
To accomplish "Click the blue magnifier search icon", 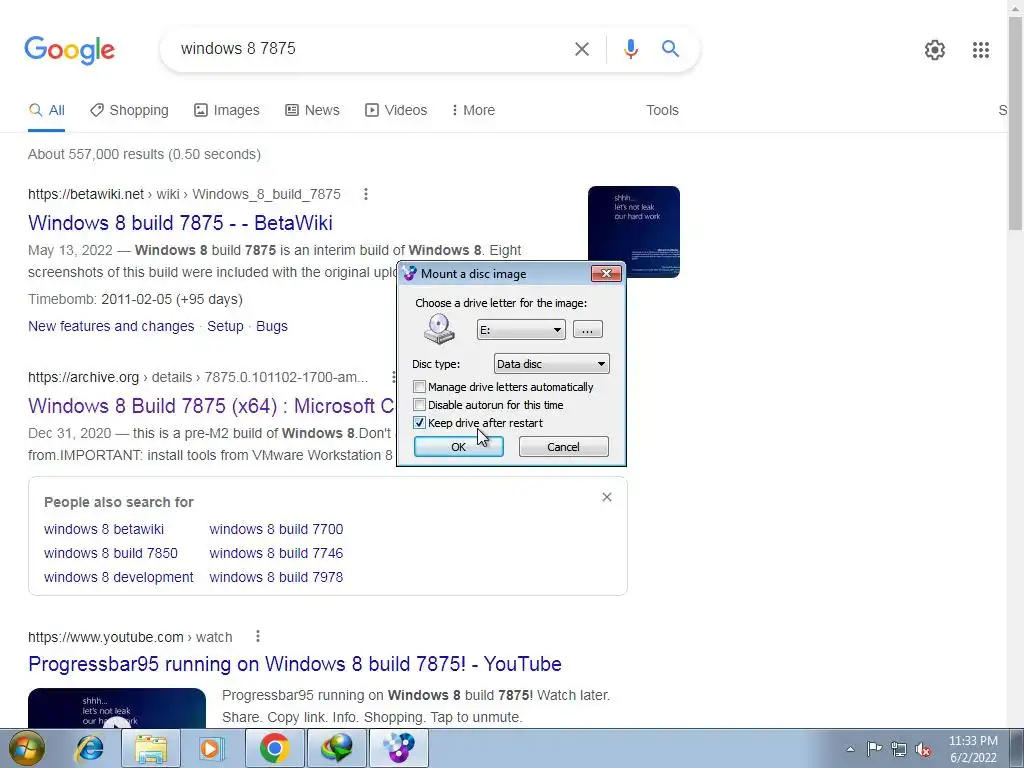I will coord(670,48).
